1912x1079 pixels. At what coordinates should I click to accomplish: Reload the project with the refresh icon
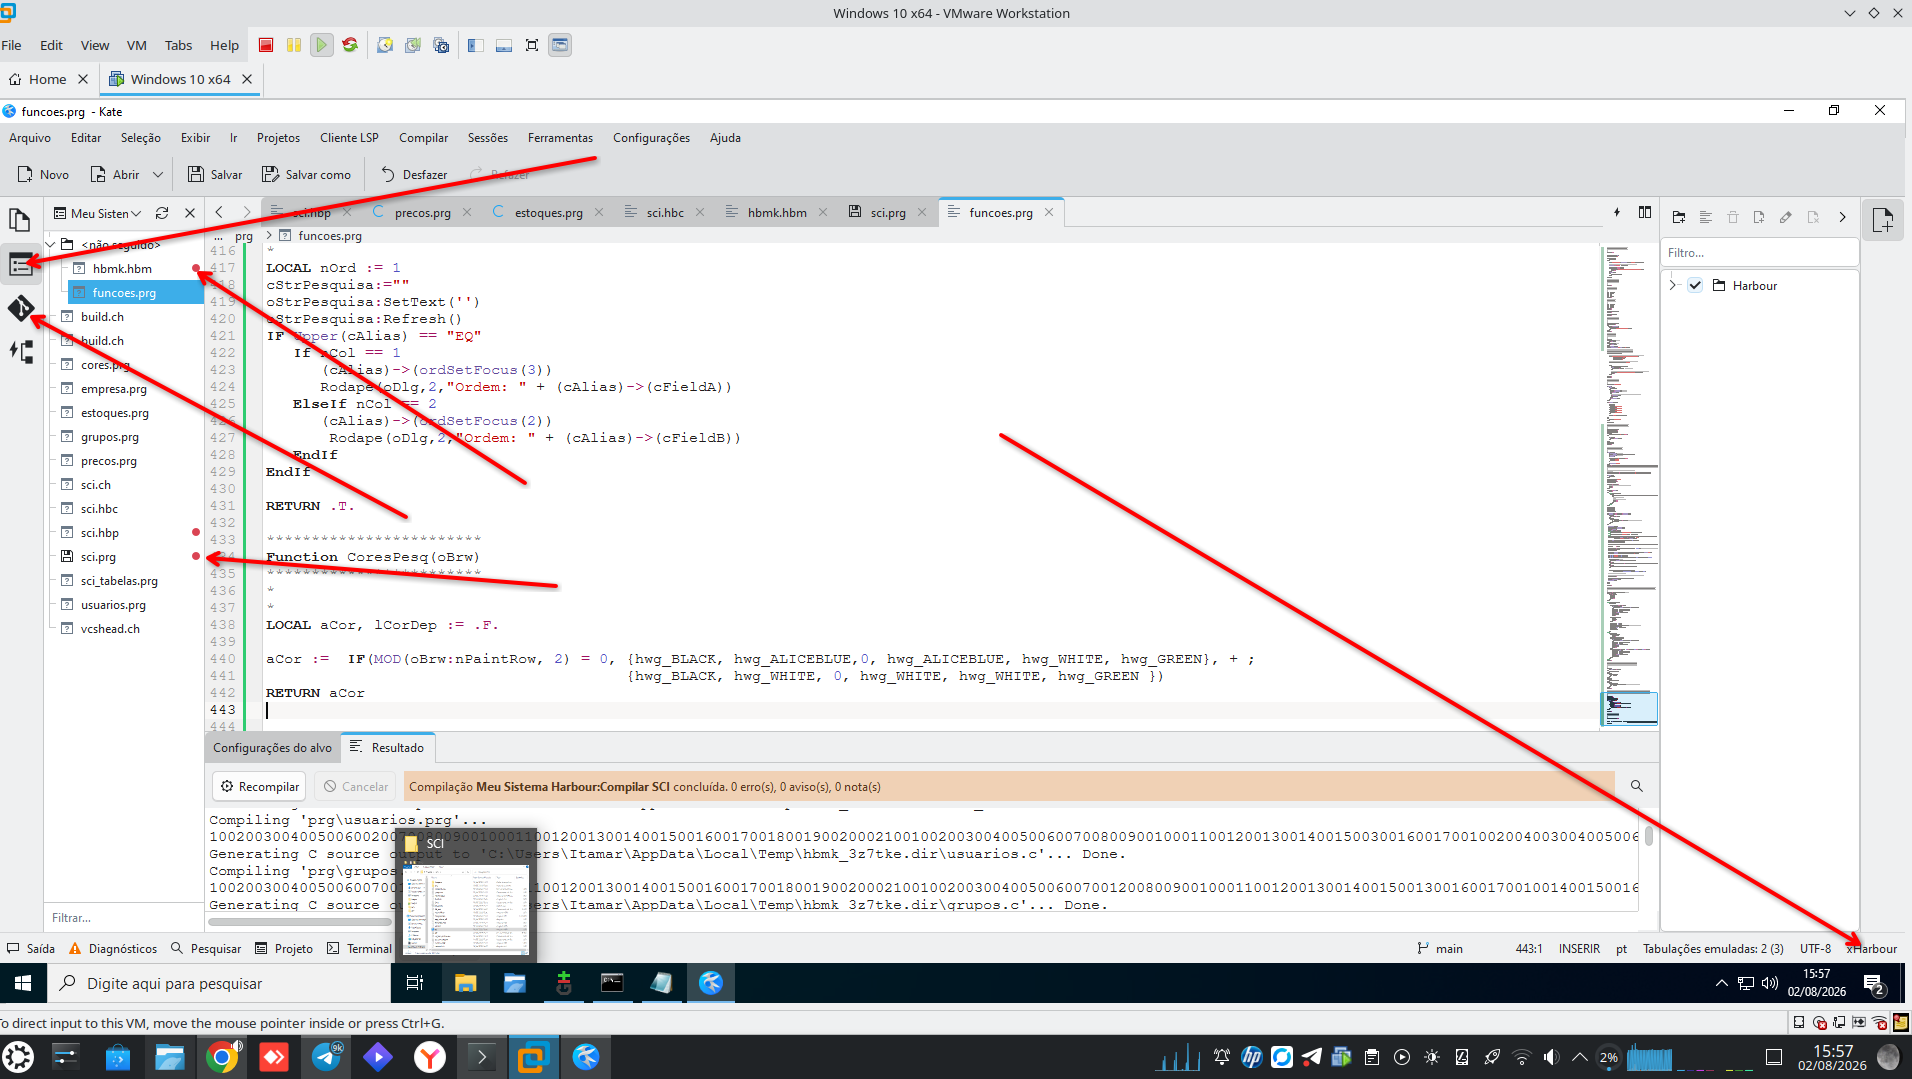click(162, 213)
